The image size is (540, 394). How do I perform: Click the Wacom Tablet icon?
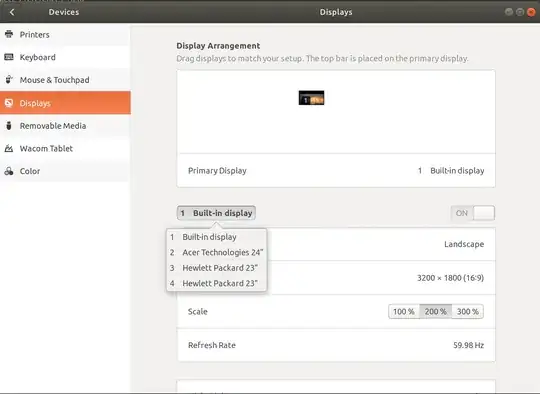(9, 148)
